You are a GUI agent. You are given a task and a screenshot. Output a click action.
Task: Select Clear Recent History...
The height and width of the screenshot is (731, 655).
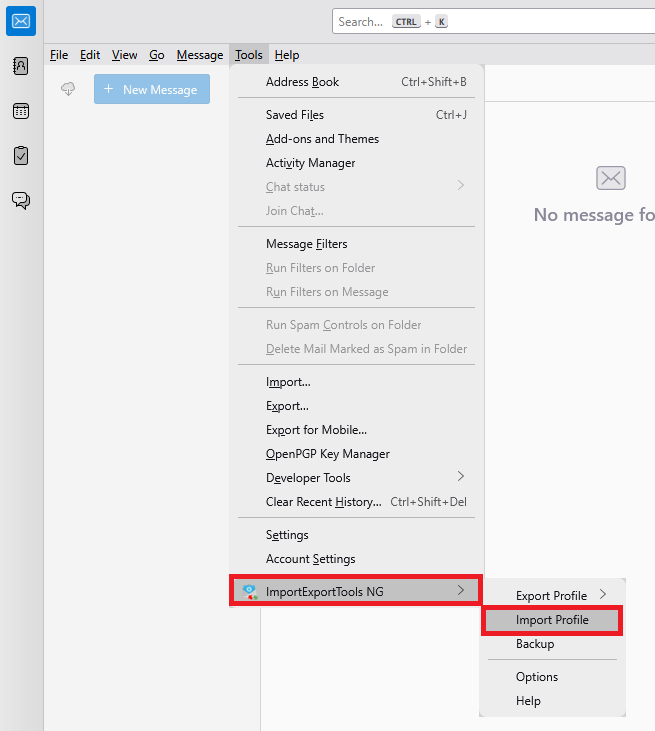tap(357, 502)
